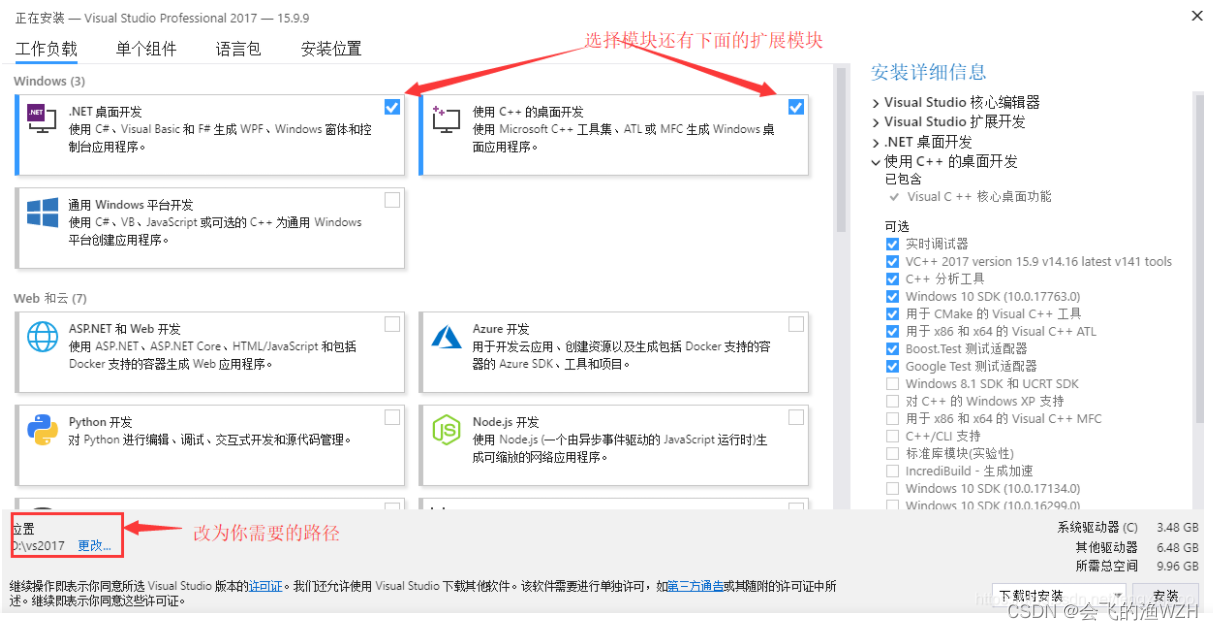Check 对 C++ 的 Windows XP 支持
Screen dimensions: 1213x630
pos(892,401)
